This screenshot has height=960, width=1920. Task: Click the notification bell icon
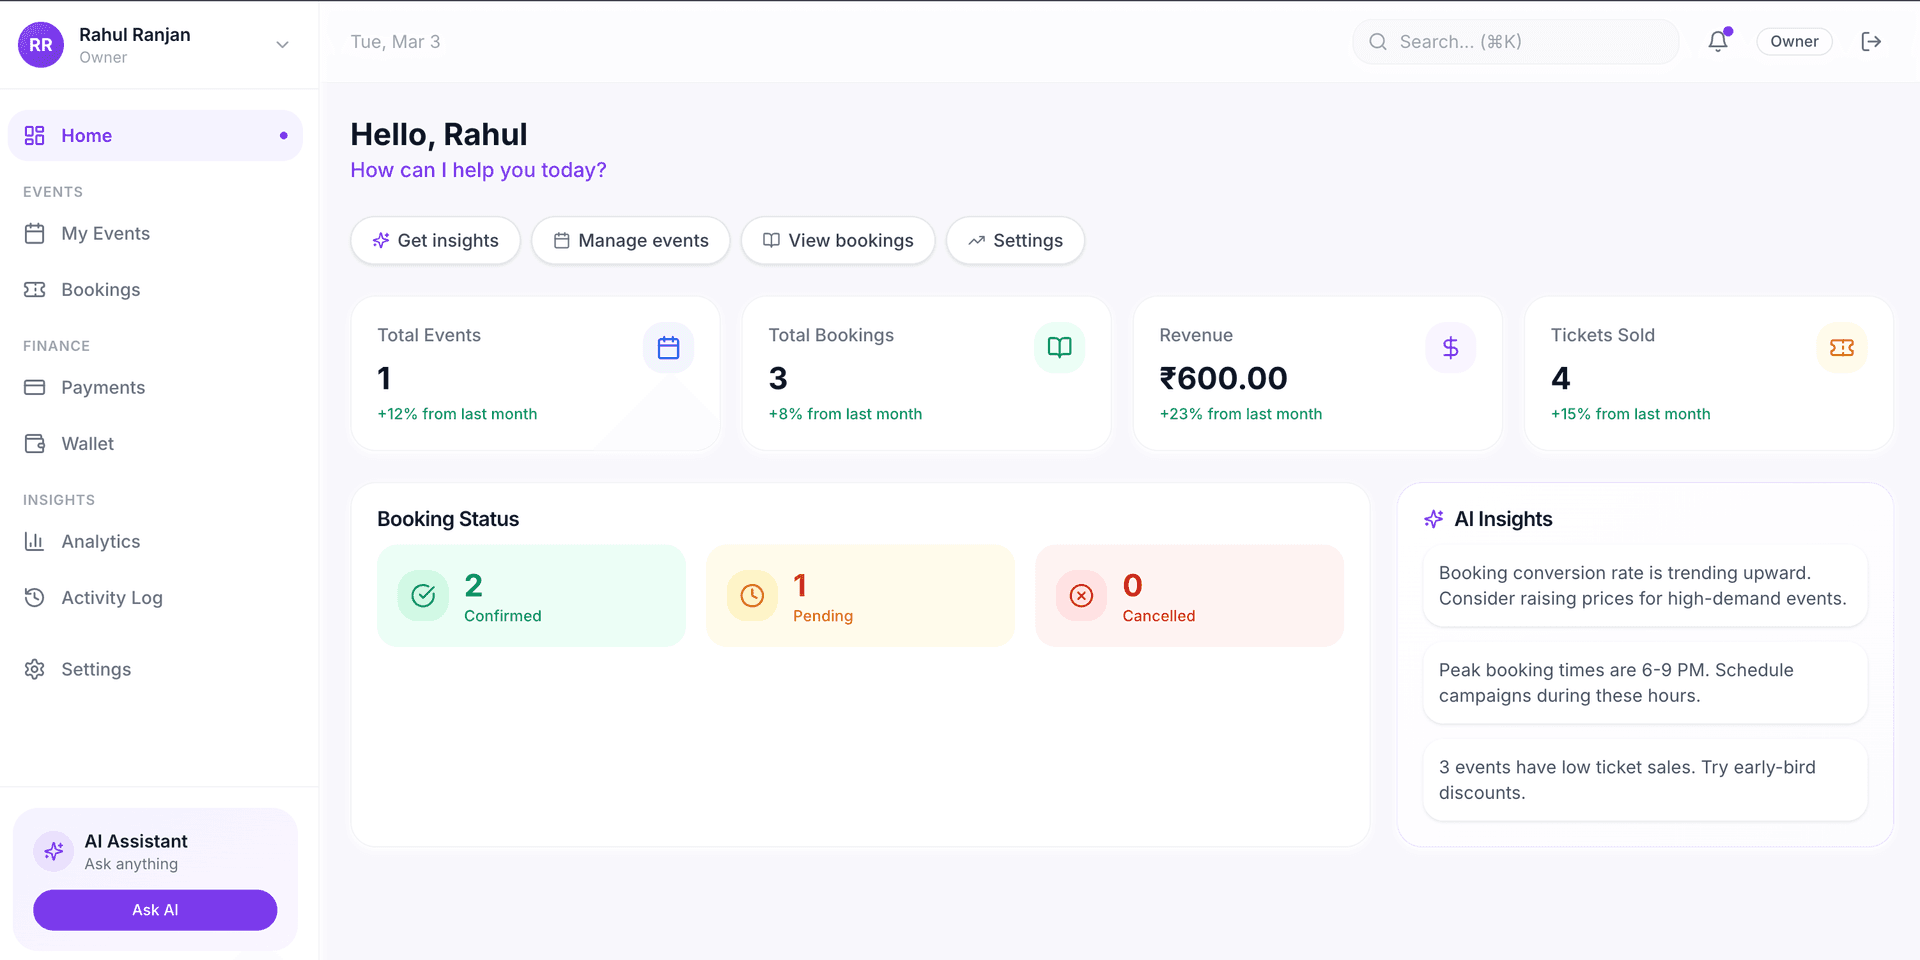click(1717, 42)
